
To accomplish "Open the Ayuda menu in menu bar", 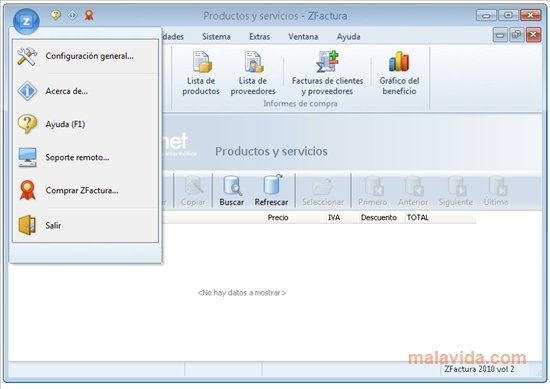I will [348, 36].
